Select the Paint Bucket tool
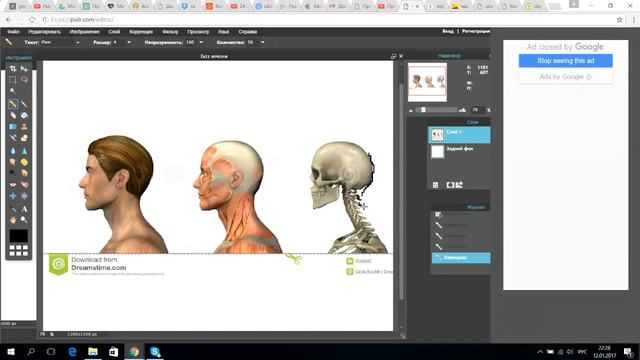 point(24,116)
